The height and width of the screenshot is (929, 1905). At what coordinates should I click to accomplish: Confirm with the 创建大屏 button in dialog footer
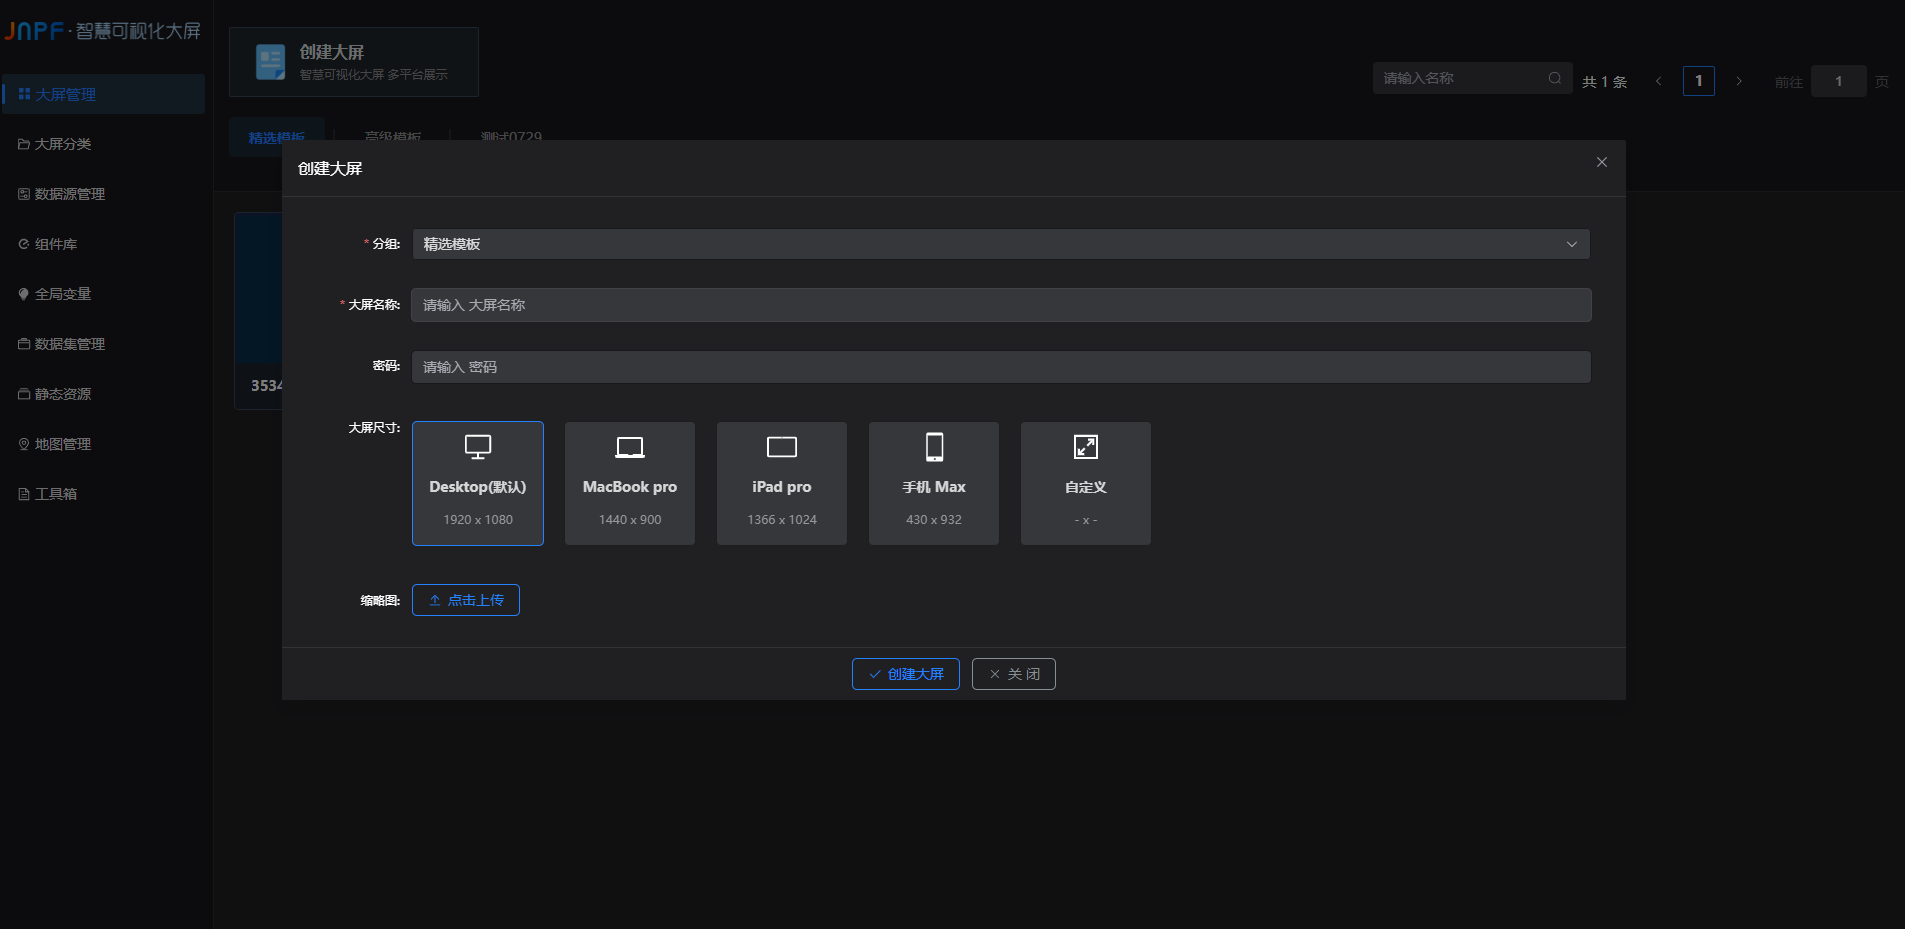905,674
